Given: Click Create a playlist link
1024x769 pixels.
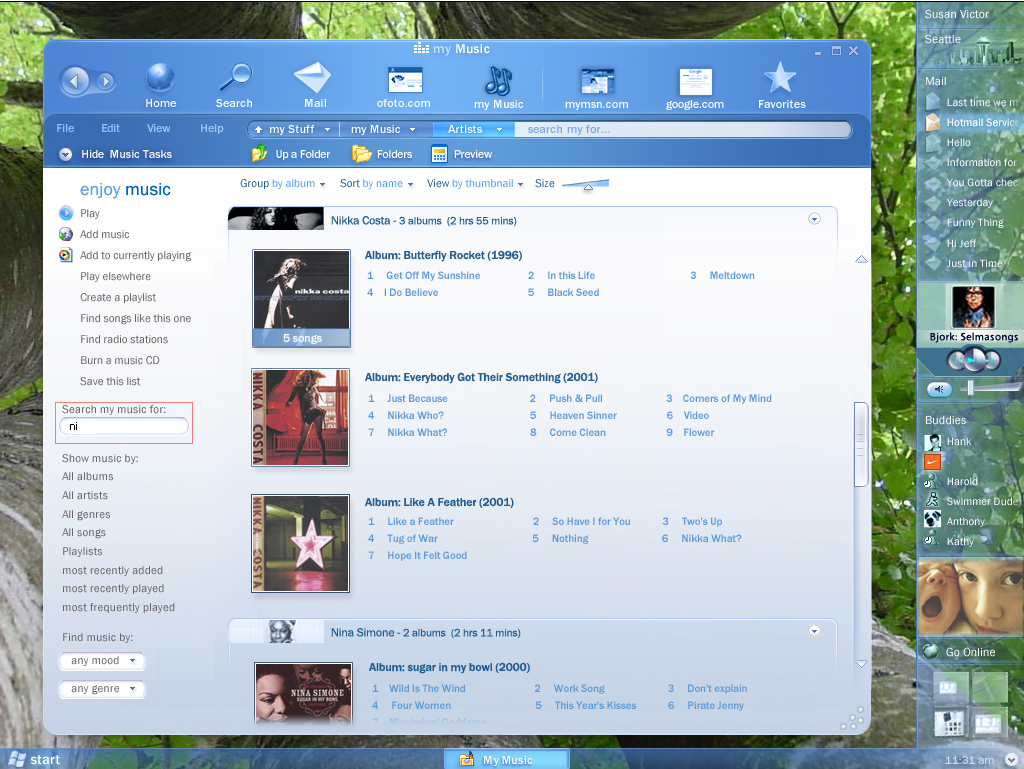Looking at the screenshot, I should (x=118, y=297).
